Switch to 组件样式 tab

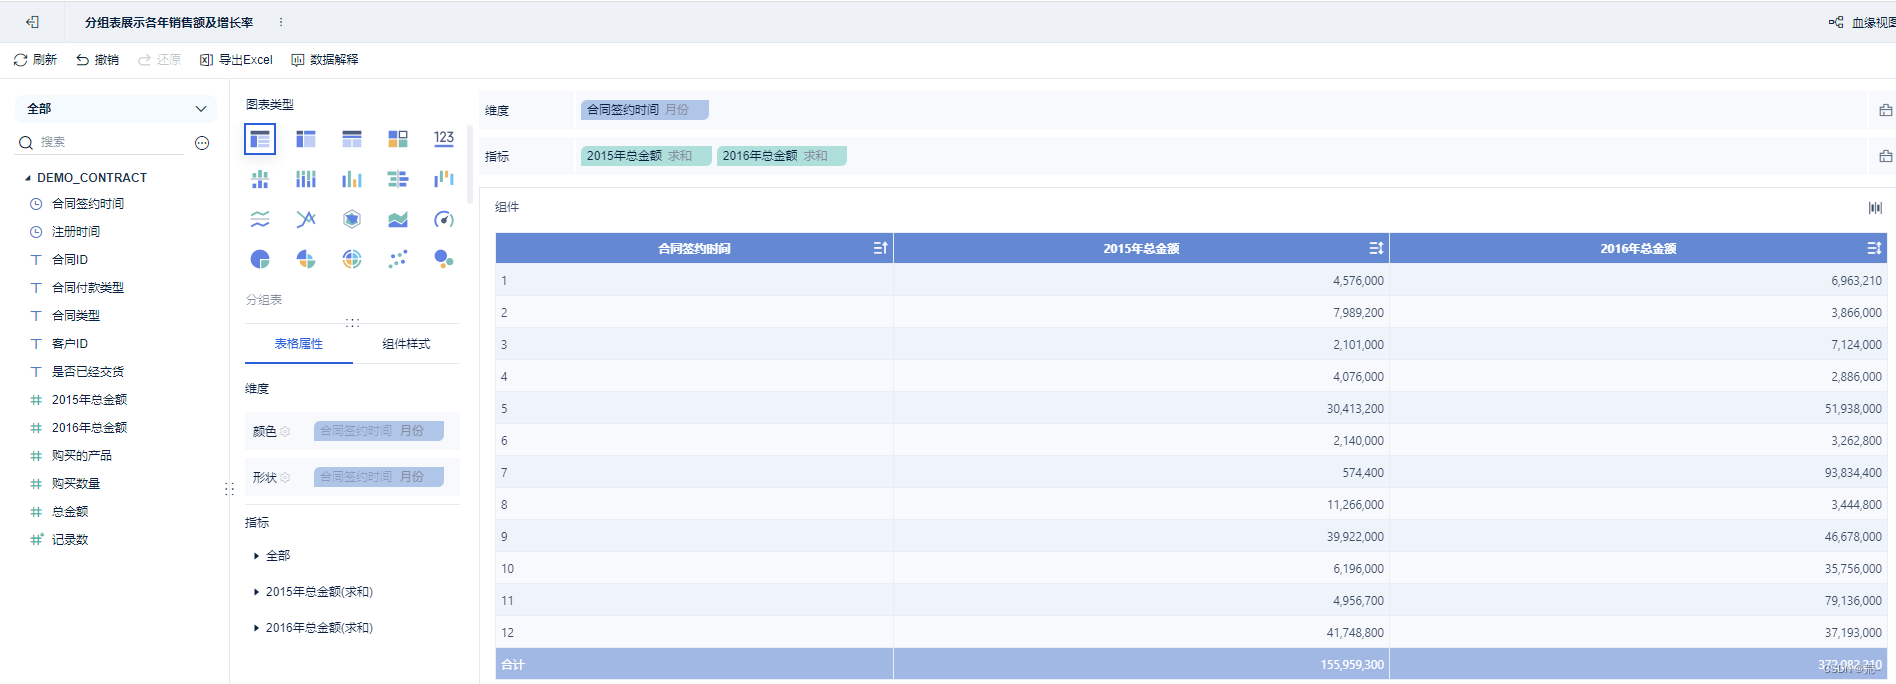(406, 344)
